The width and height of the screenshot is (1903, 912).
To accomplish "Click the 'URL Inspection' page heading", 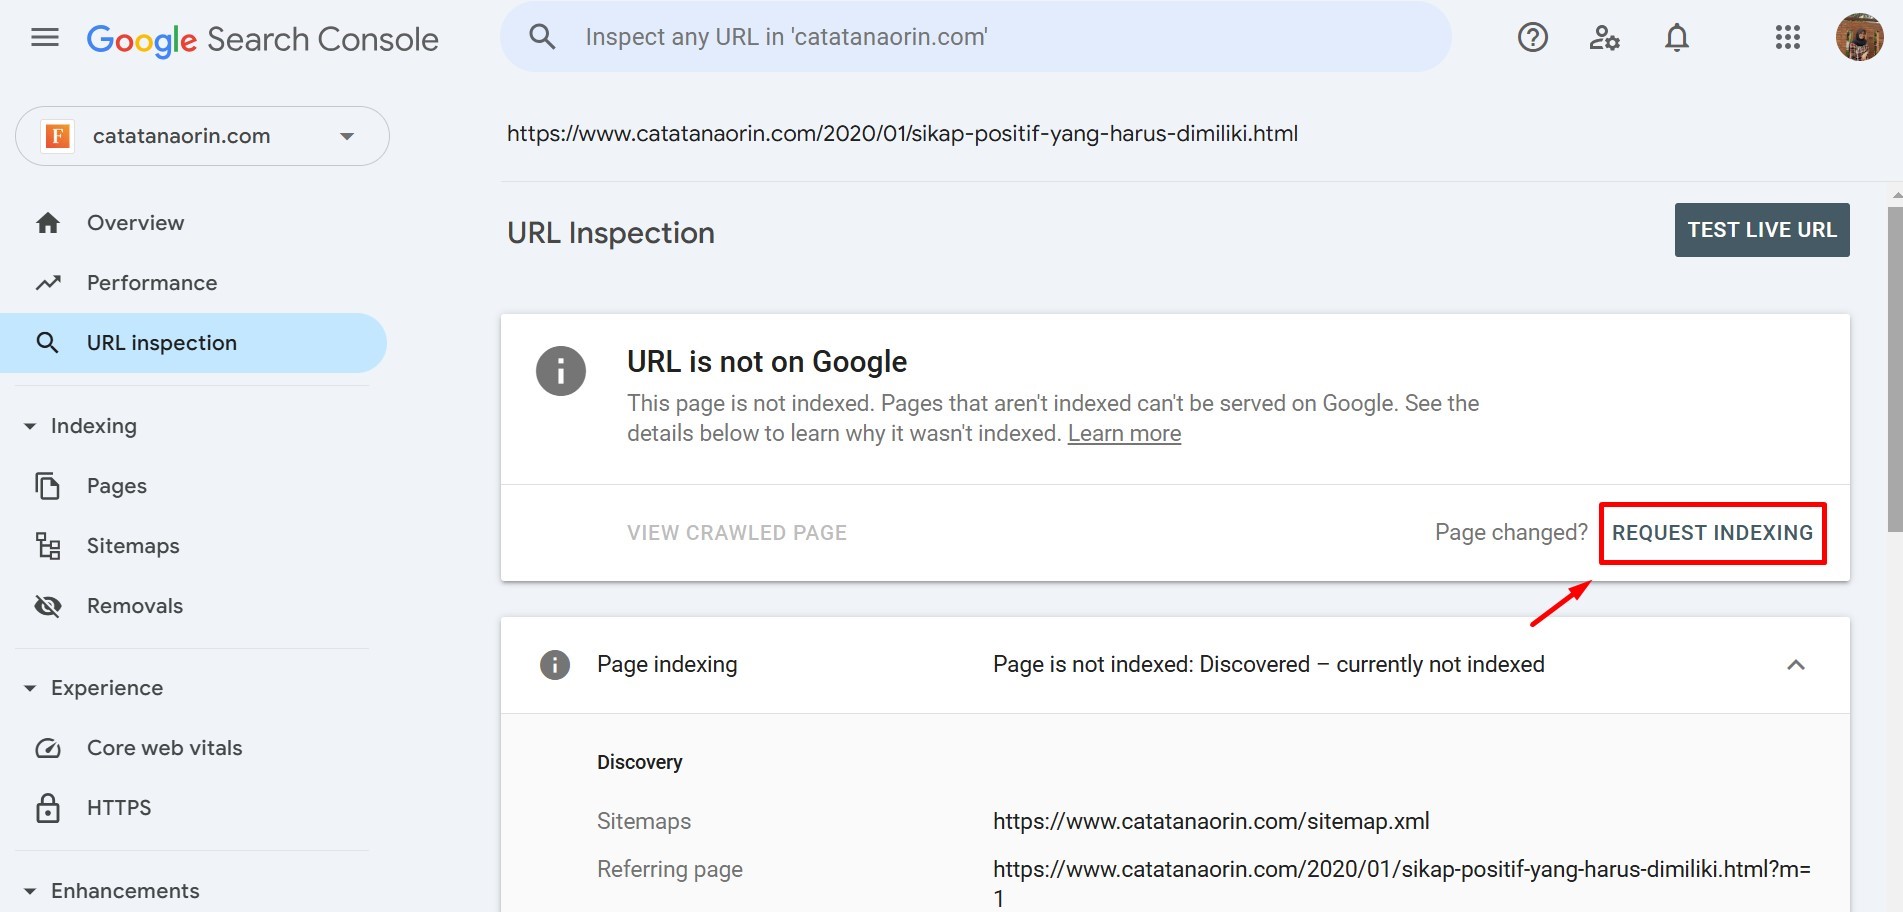I will tap(611, 233).
